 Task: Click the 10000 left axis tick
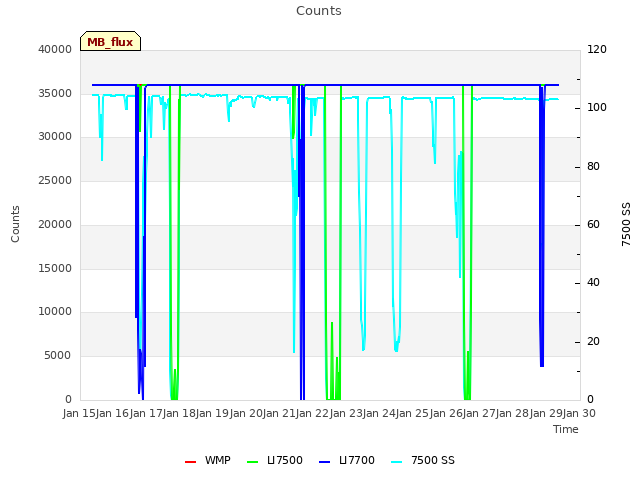tap(55, 311)
